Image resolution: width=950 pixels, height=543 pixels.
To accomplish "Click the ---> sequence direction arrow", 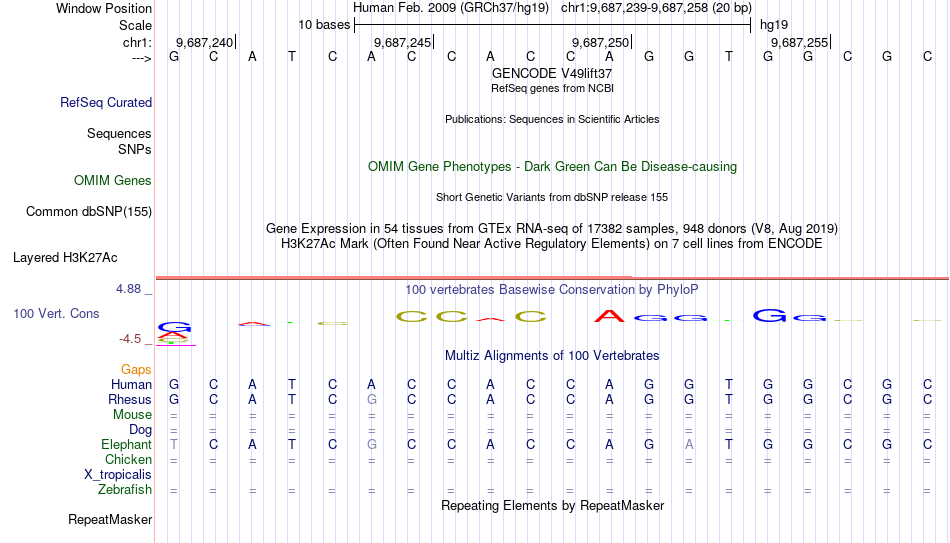I will [141, 58].
